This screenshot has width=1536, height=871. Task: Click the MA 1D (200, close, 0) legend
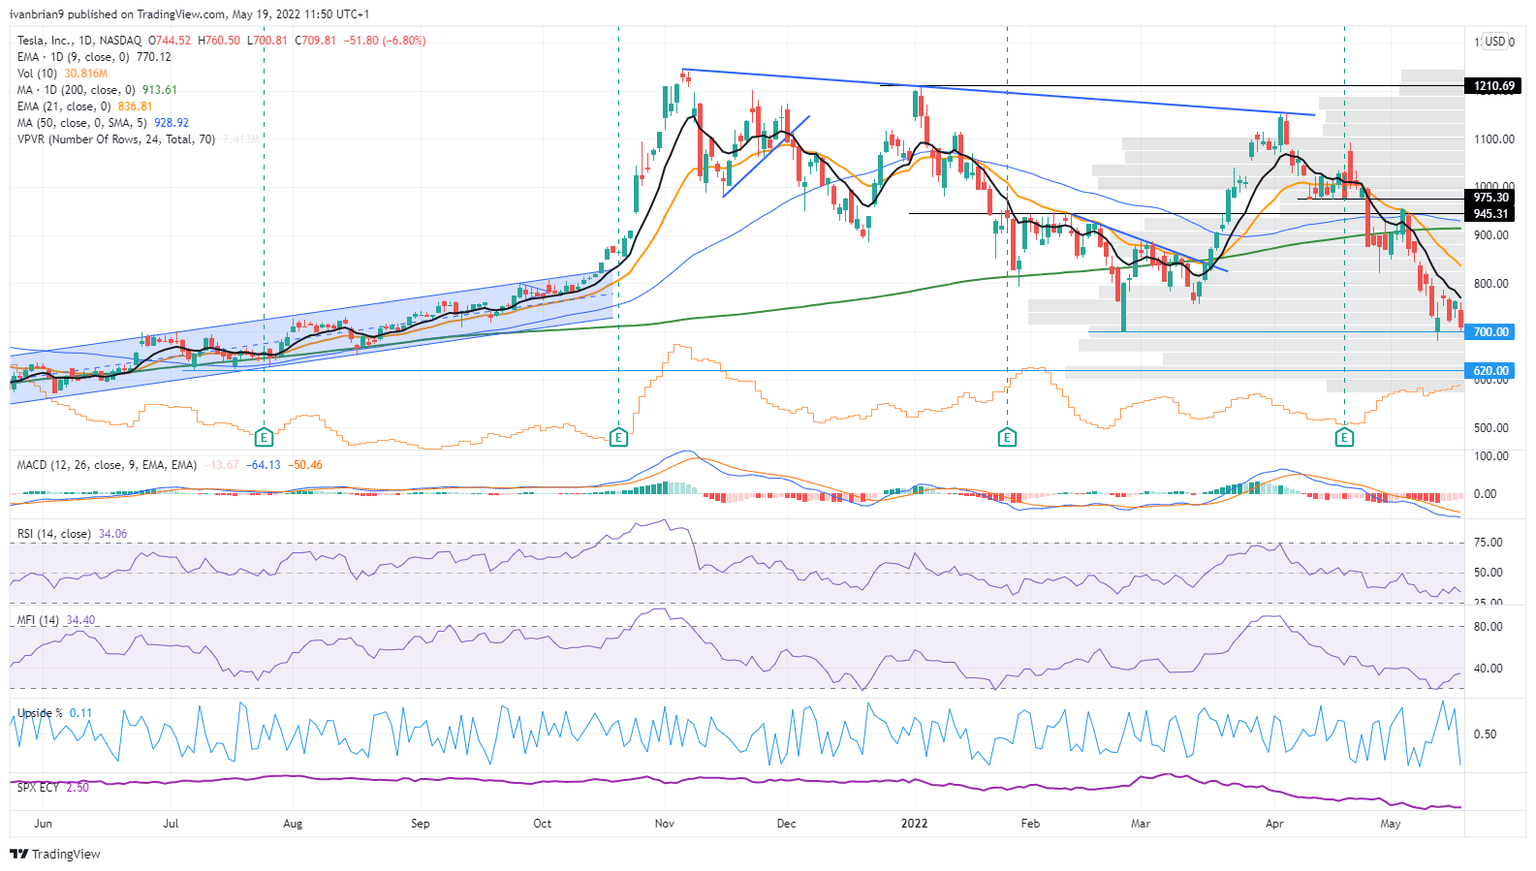pos(97,89)
